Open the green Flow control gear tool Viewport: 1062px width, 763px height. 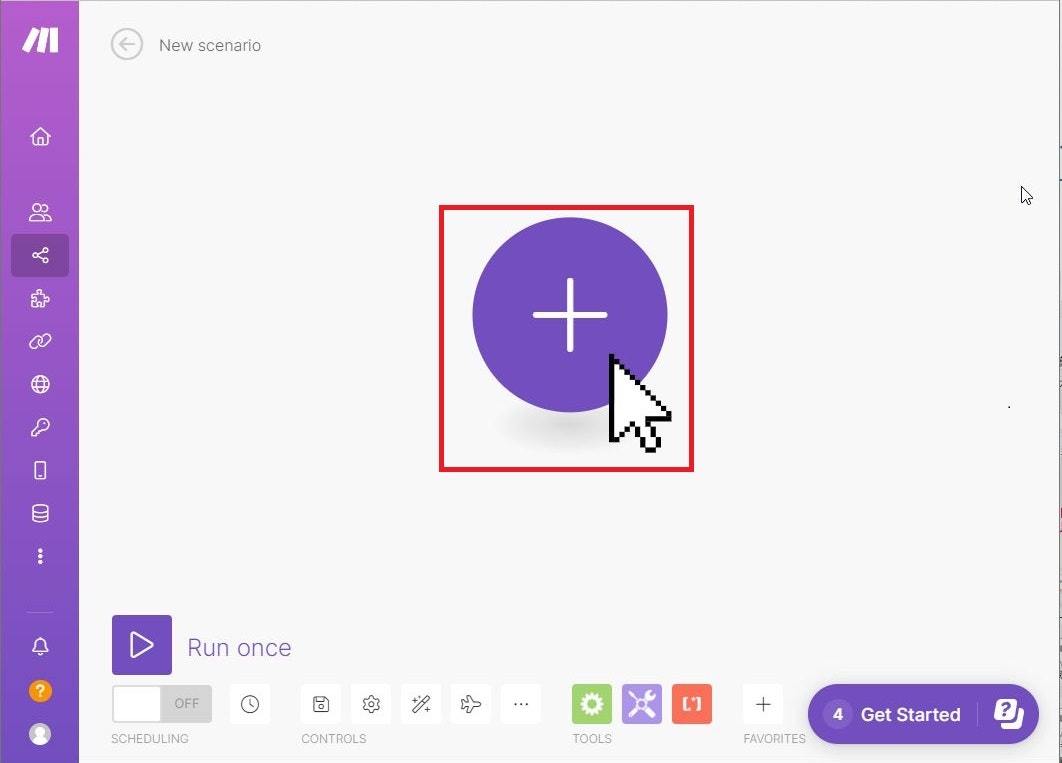[x=592, y=704]
